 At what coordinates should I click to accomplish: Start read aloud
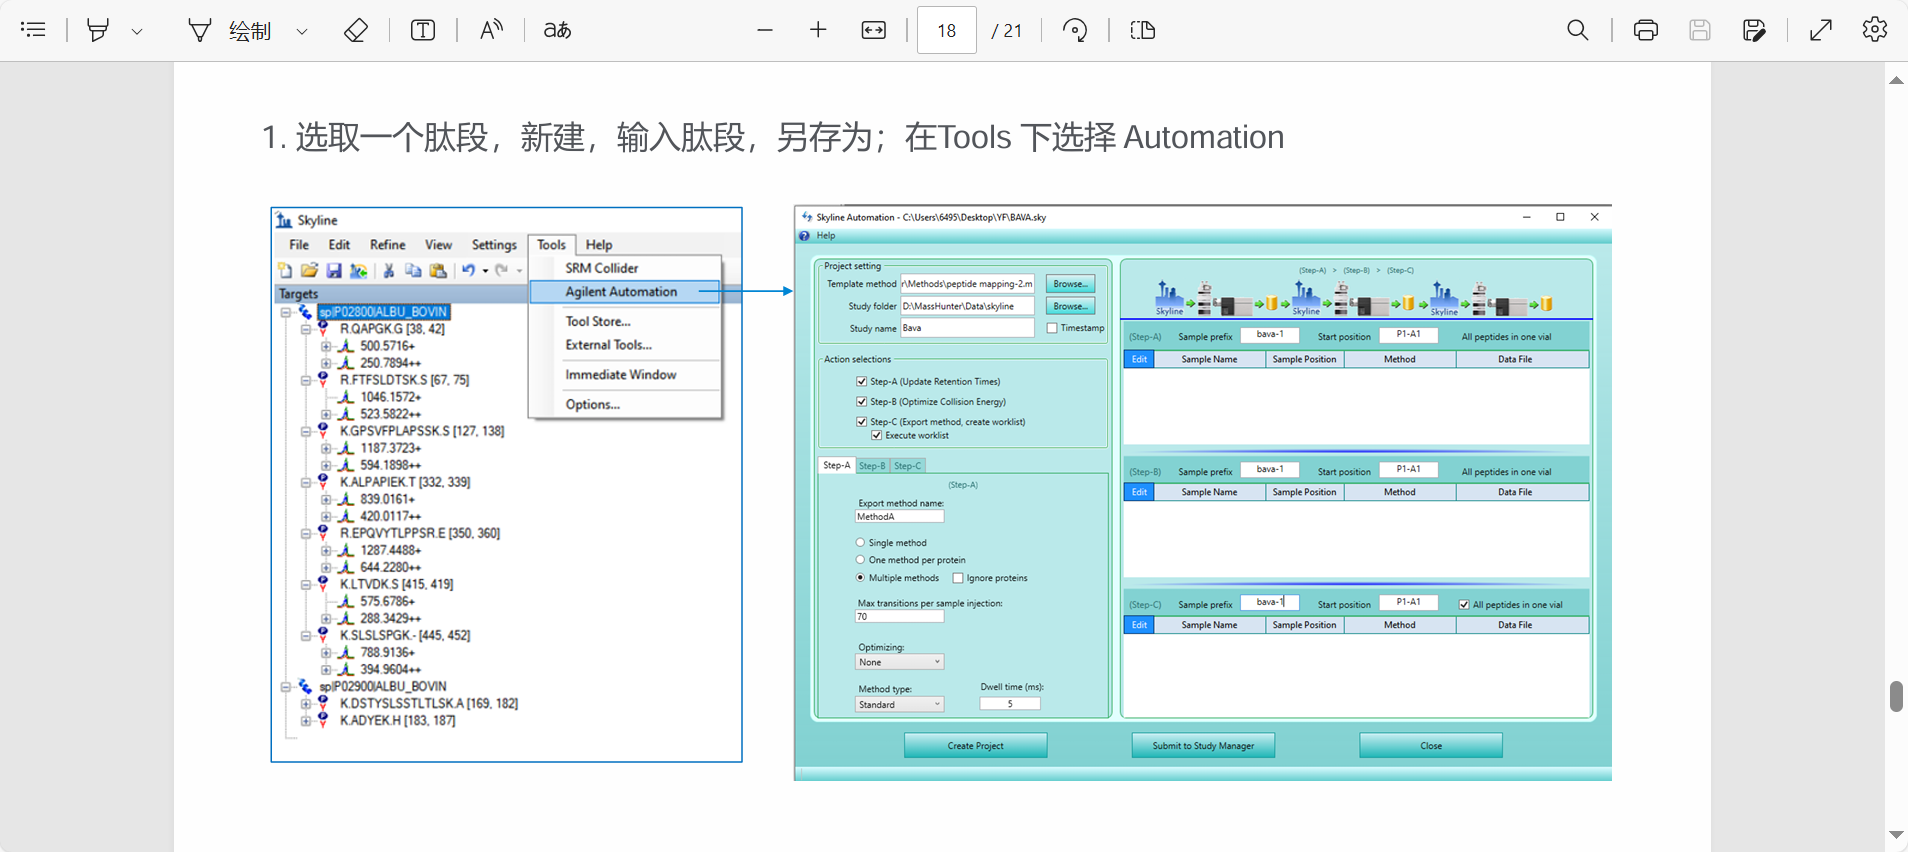[x=490, y=30]
